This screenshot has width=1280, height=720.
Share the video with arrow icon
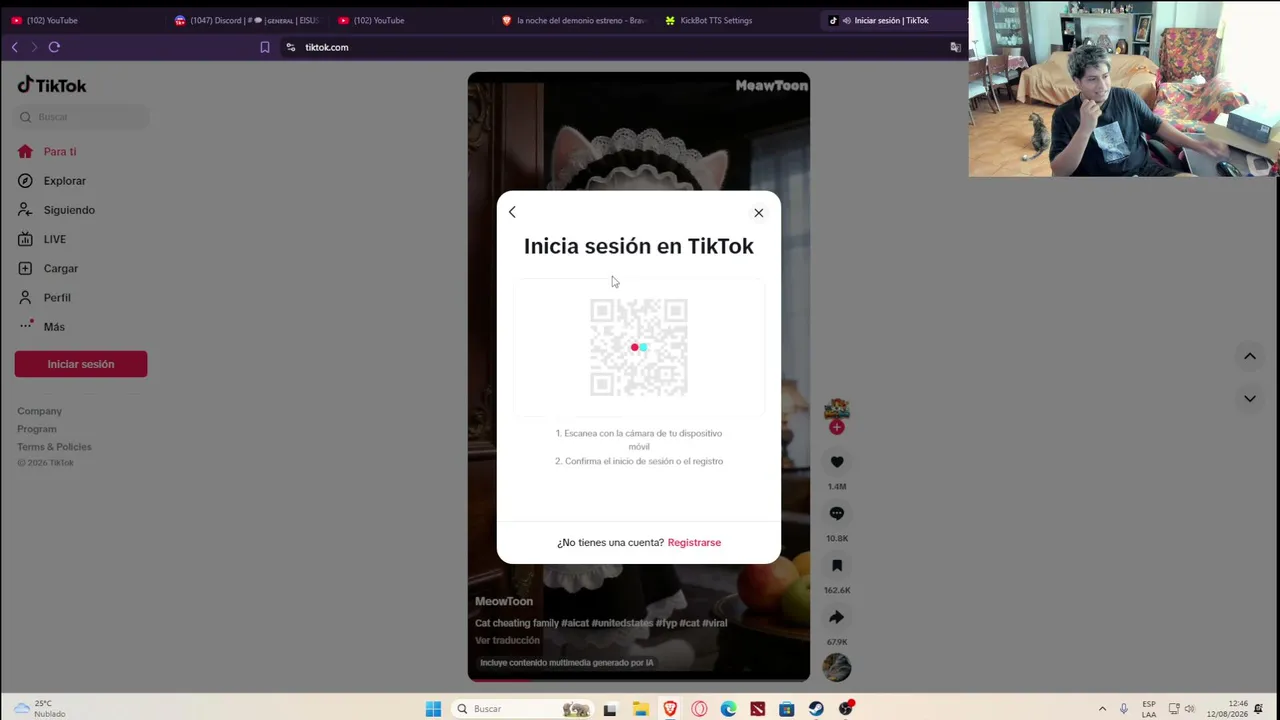pyautogui.click(x=837, y=618)
